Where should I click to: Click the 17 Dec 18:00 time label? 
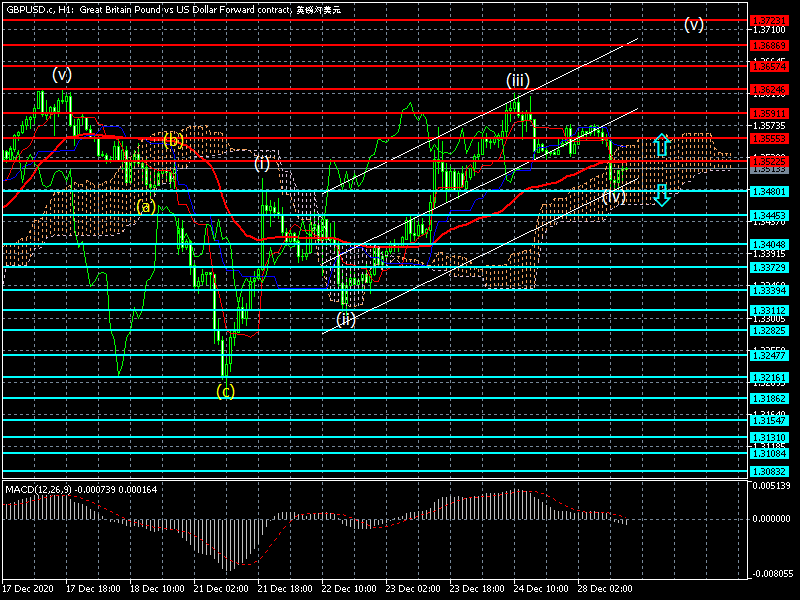coord(93,588)
